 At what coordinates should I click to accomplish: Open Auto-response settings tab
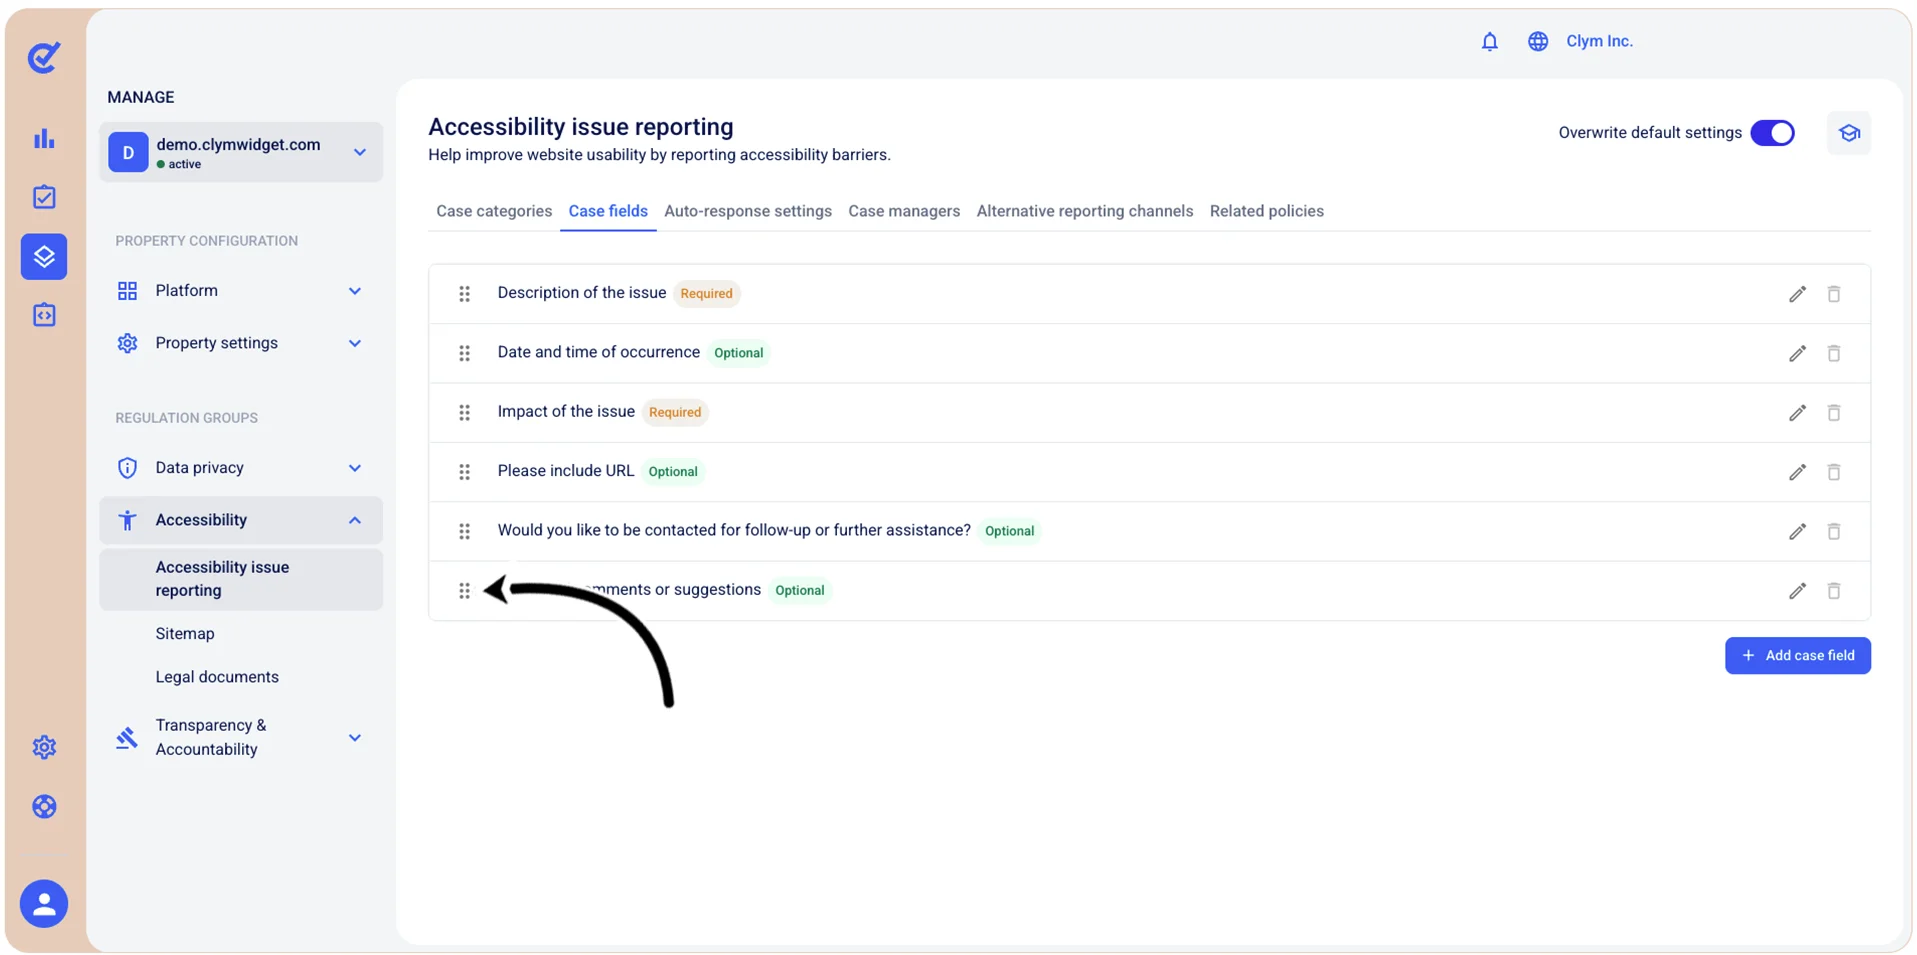tap(748, 211)
